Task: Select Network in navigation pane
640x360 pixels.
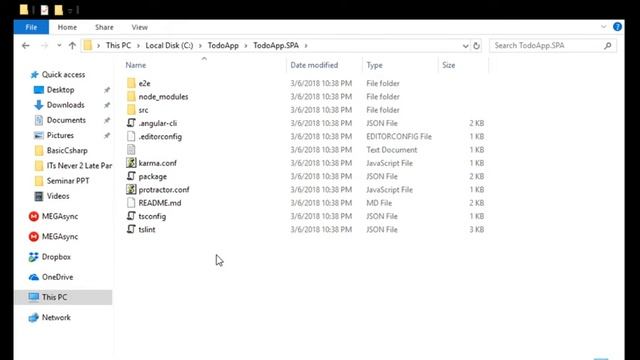Action: (x=56, y=318)
